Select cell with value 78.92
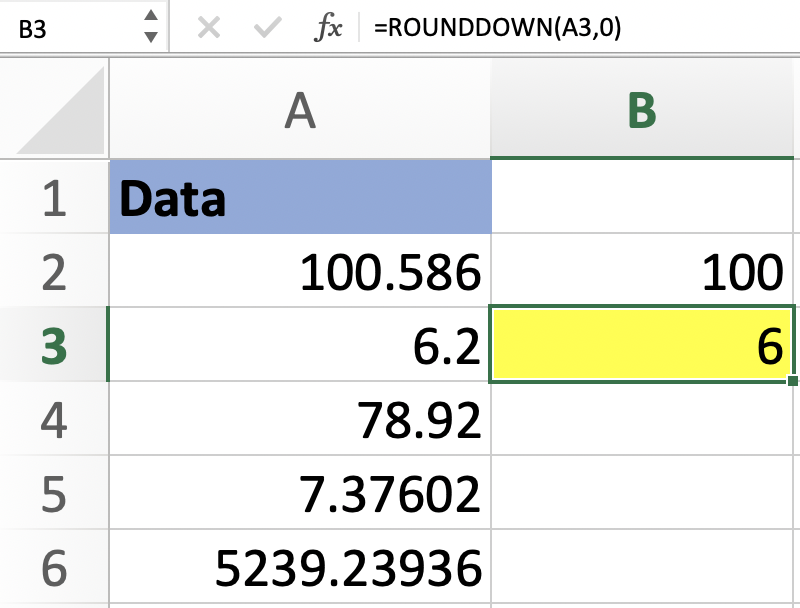 [300, 419]
